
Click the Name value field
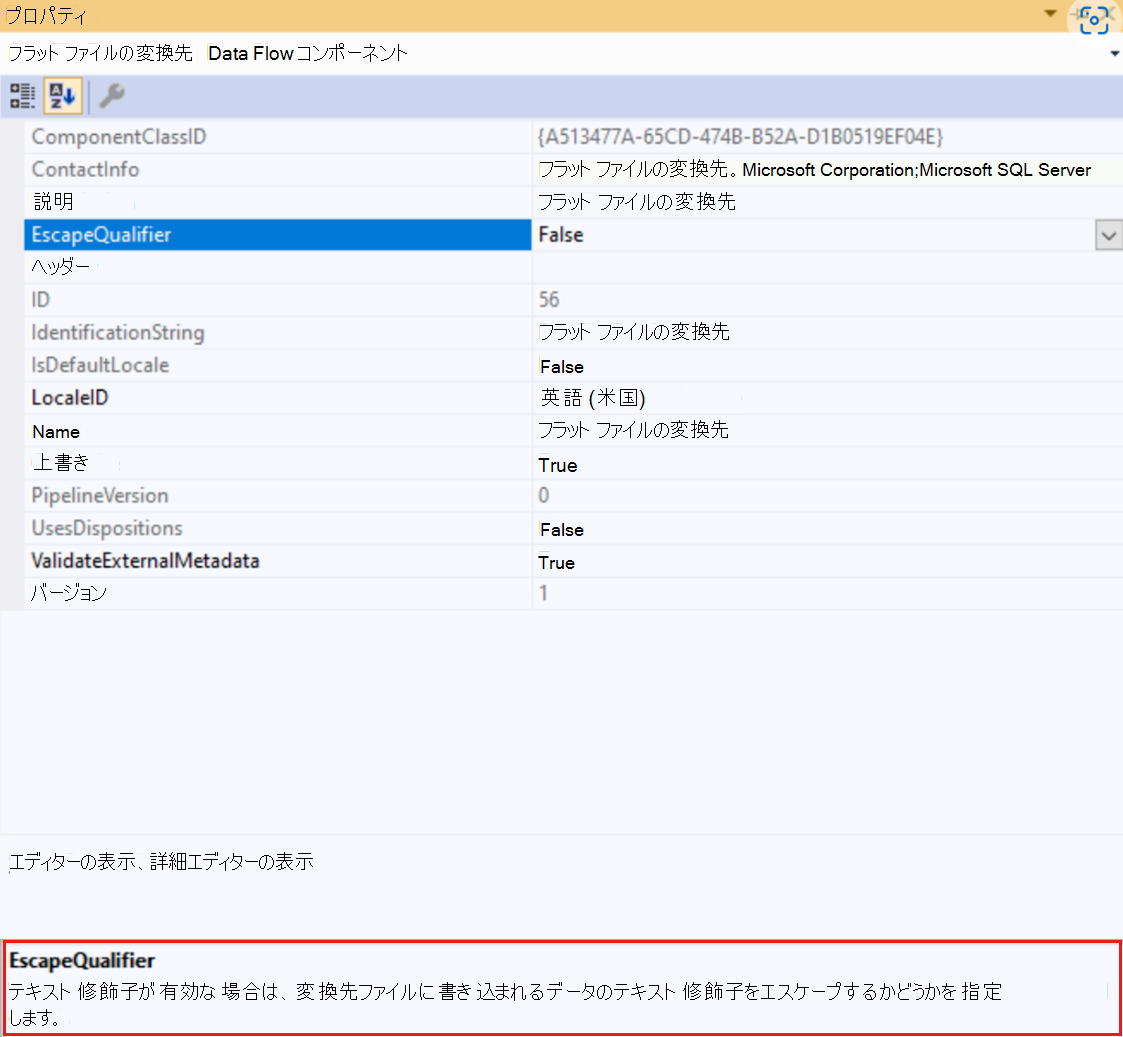pyautogui.click(x=827, y=430)
